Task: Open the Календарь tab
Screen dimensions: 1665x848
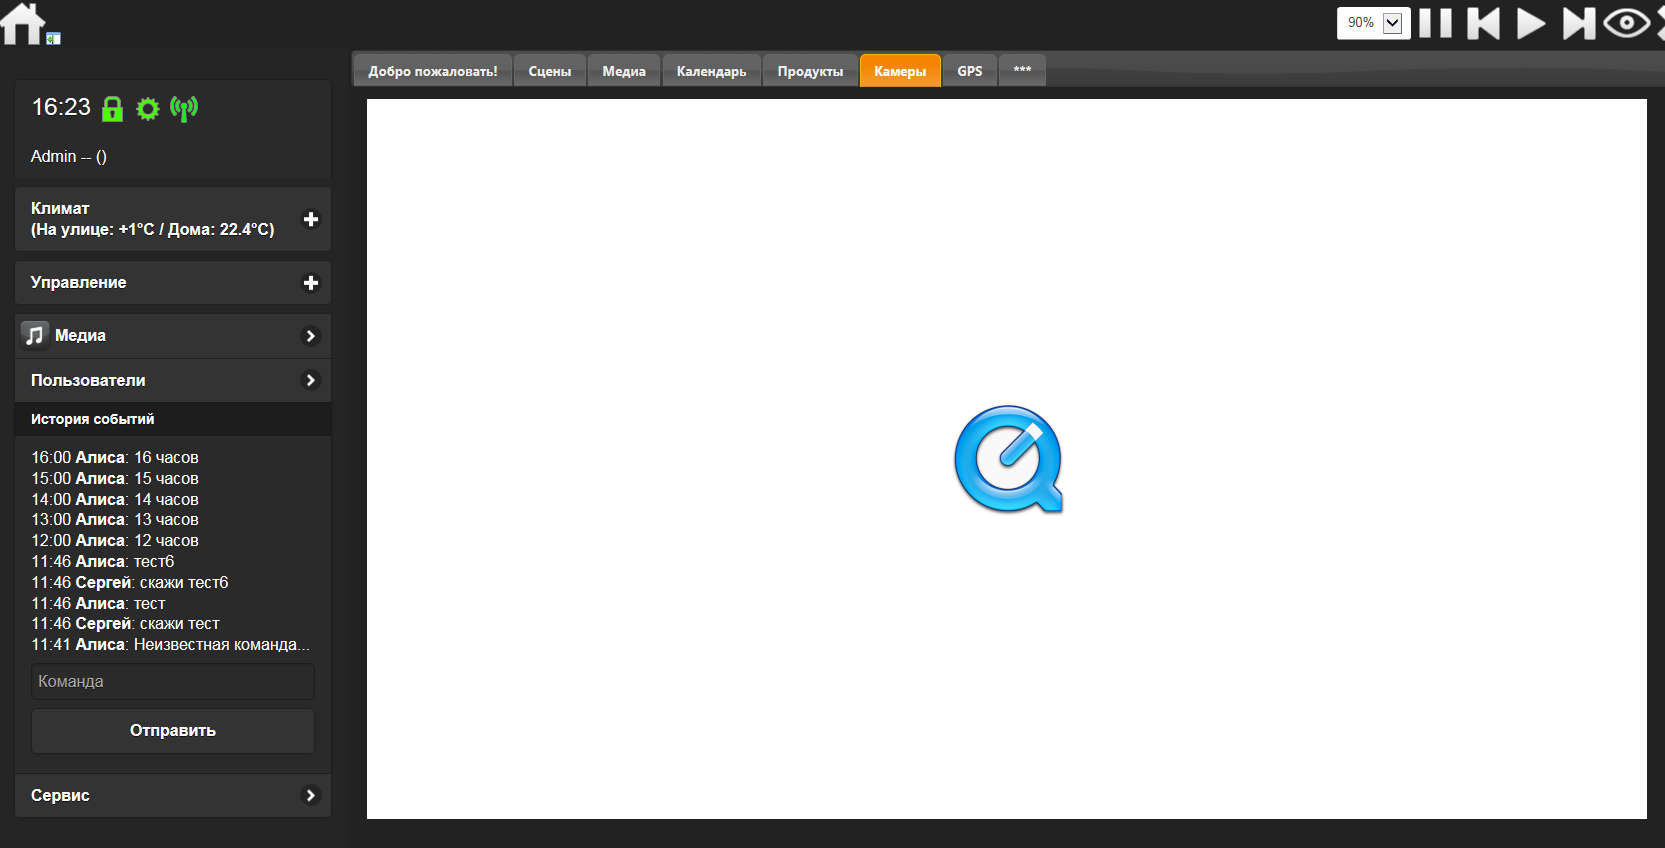Action: (712, 71)
